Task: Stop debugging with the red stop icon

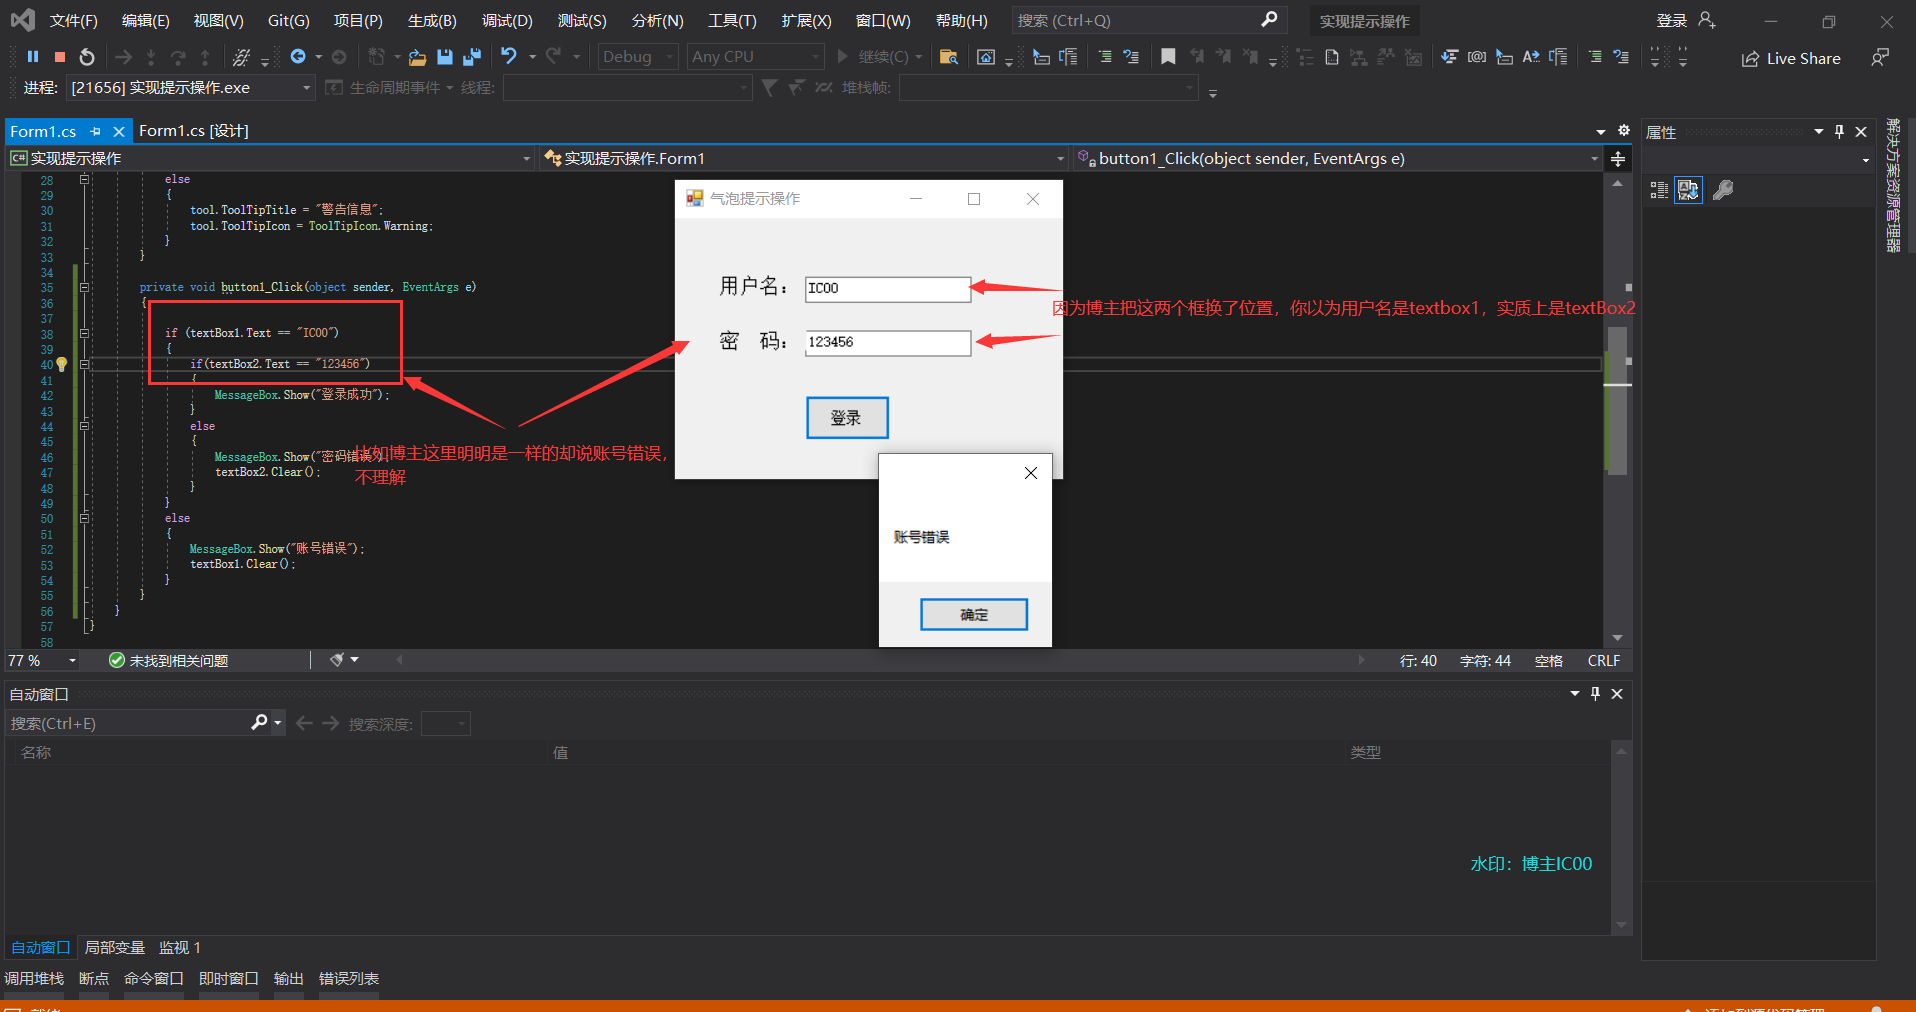Action: [60, 57]
